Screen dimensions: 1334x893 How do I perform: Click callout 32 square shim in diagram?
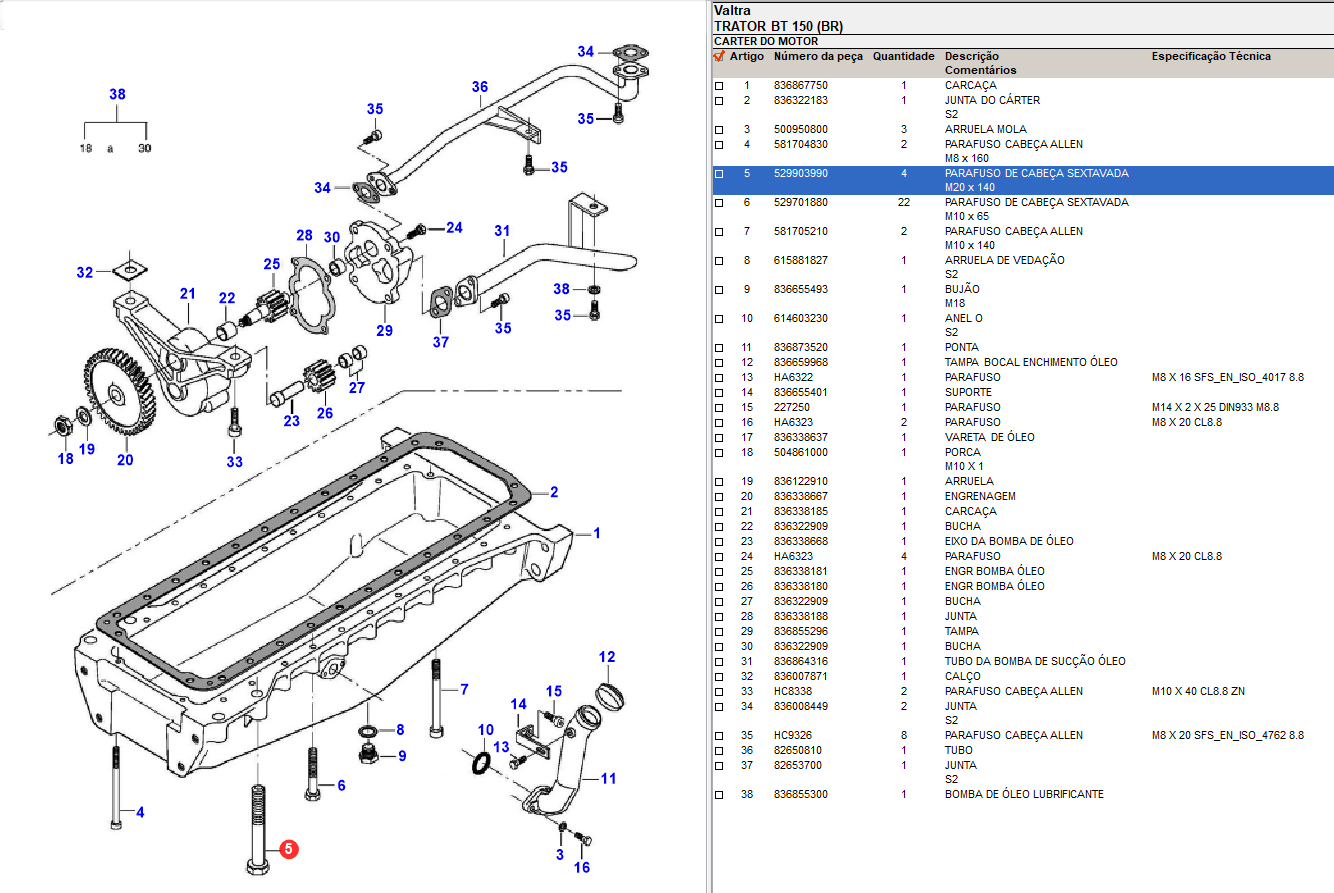click(85, 272)
